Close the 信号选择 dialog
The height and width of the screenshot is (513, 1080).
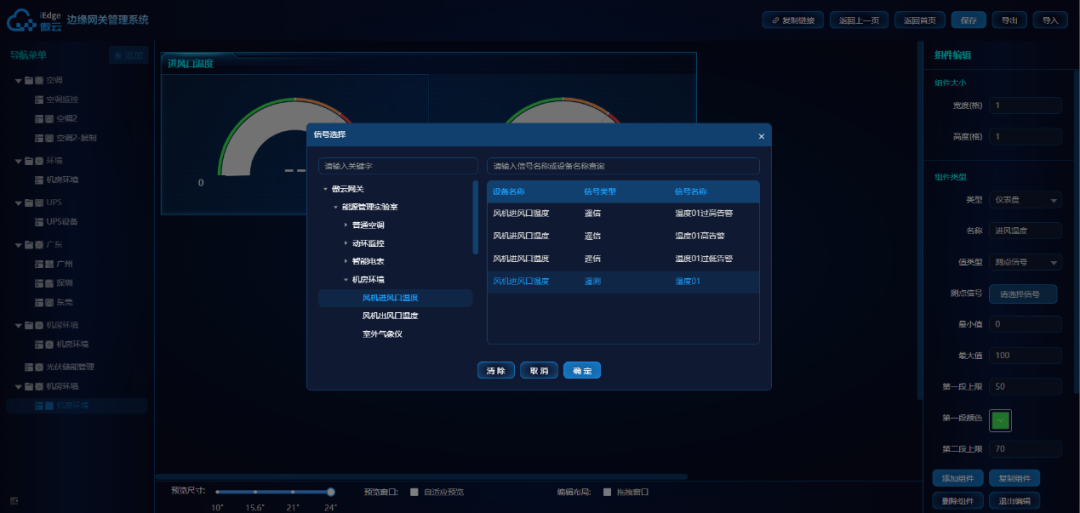click(x=761, y=136)
